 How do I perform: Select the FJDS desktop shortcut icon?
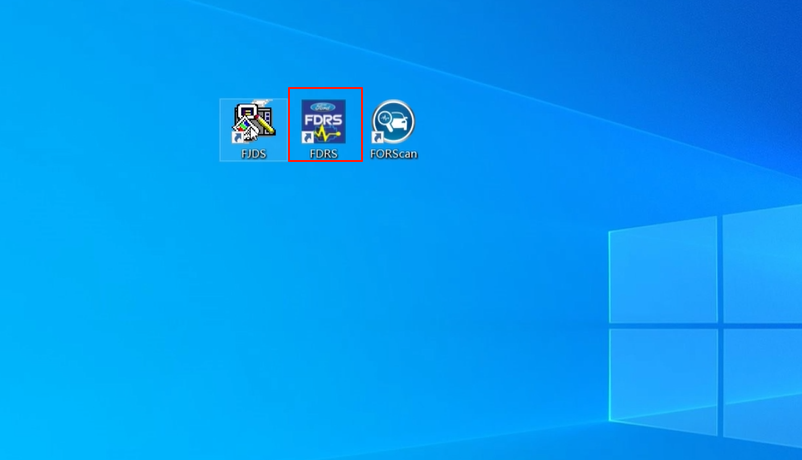click(253, 122)
